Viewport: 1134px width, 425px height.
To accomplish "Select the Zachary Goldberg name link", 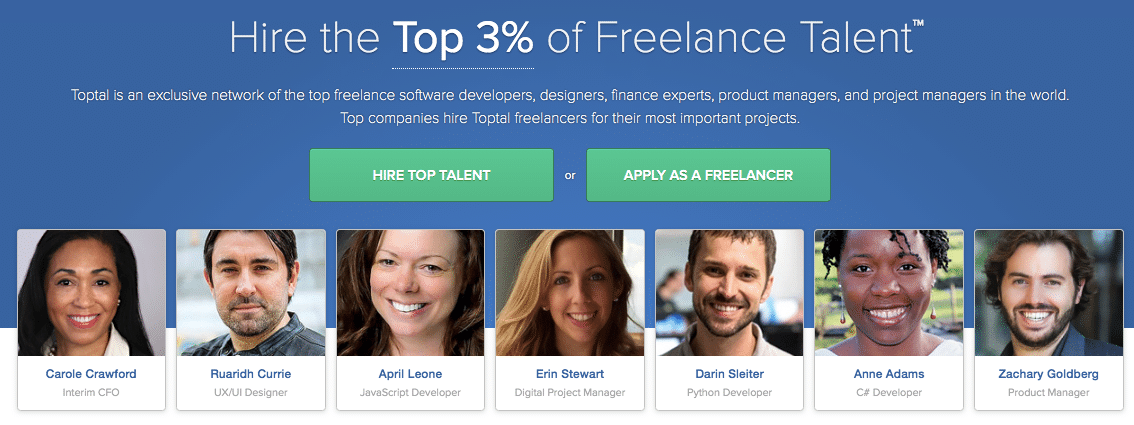I will [x=1049, y=374].
